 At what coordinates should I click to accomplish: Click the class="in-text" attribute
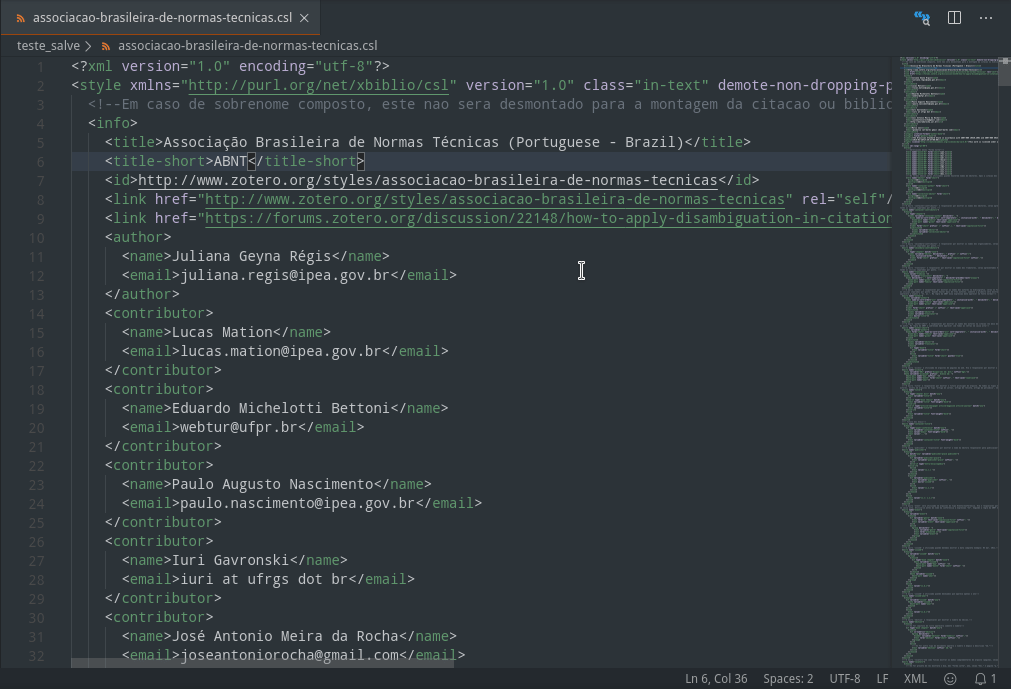[x=645, y=86]
